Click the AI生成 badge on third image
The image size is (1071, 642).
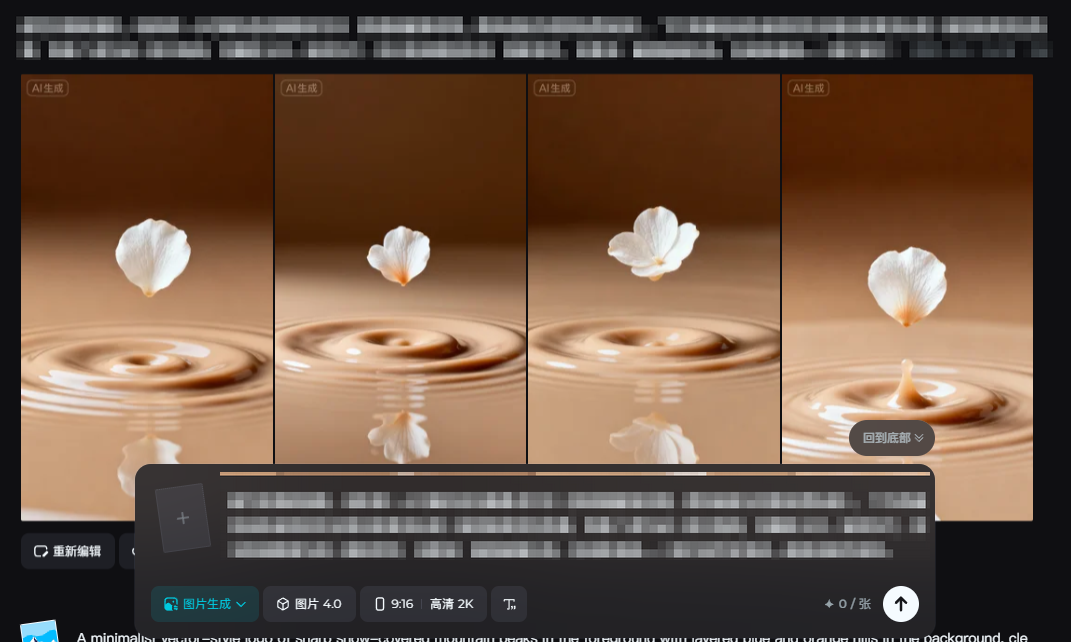click(554, 88)
